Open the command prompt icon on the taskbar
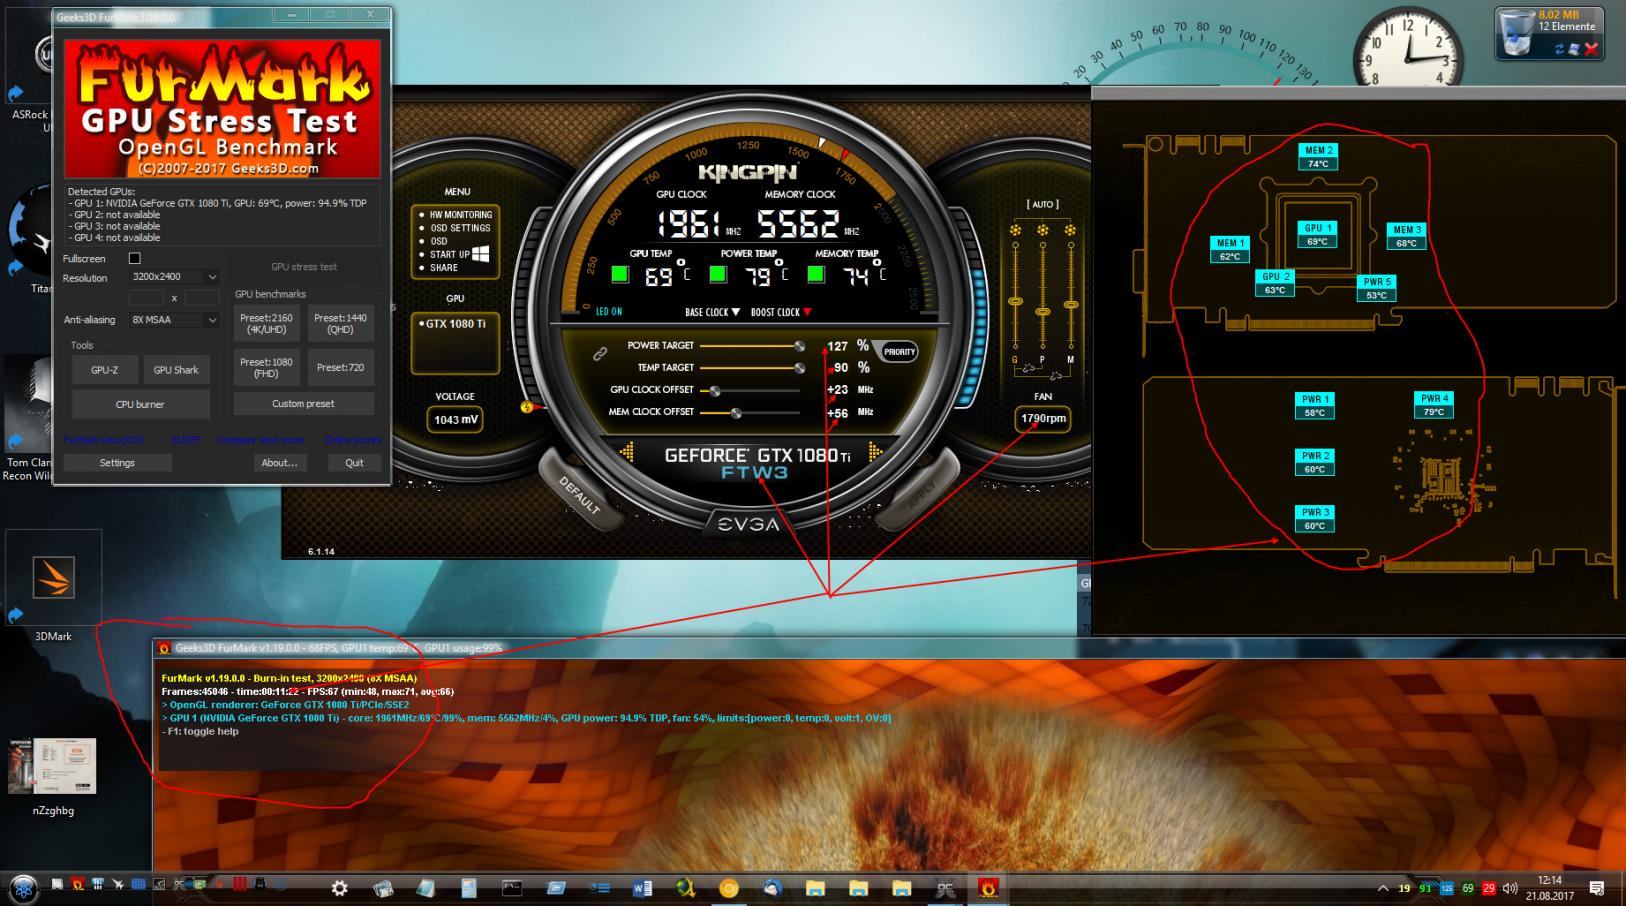The height and width of the screenshot is (906, 1626). pos(512,888)
